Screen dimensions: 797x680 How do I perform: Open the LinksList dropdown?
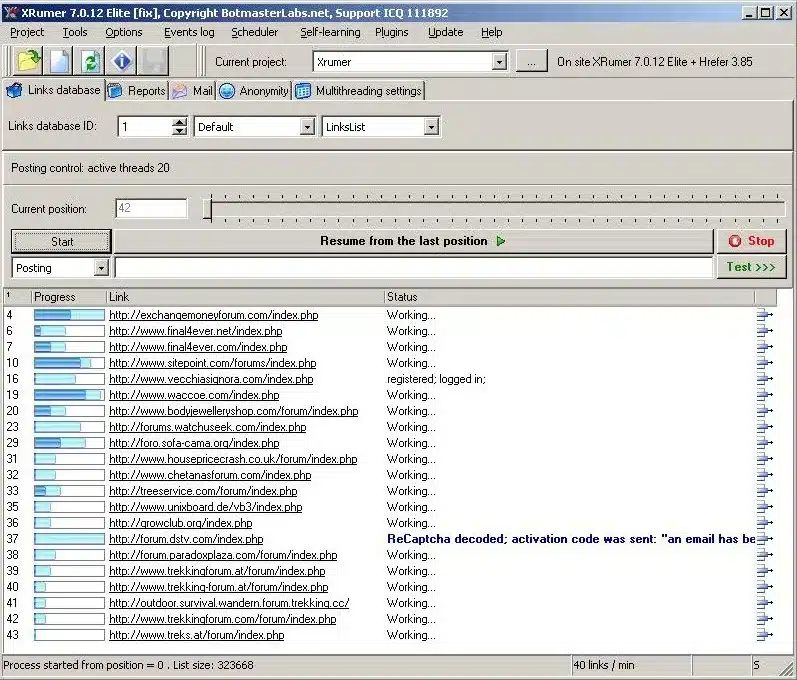click(x=431, y=127)
